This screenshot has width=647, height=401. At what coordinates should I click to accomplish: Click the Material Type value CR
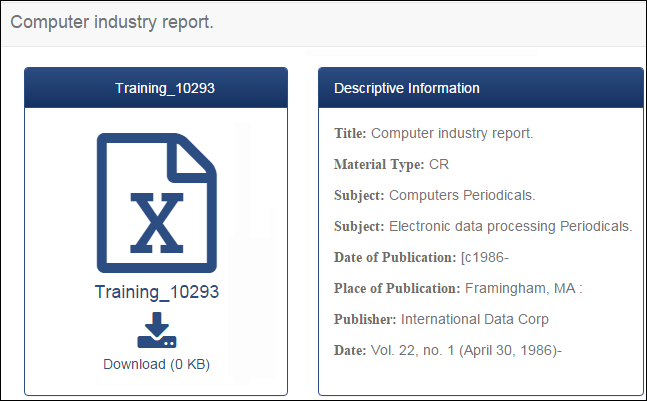pos(439,164)
